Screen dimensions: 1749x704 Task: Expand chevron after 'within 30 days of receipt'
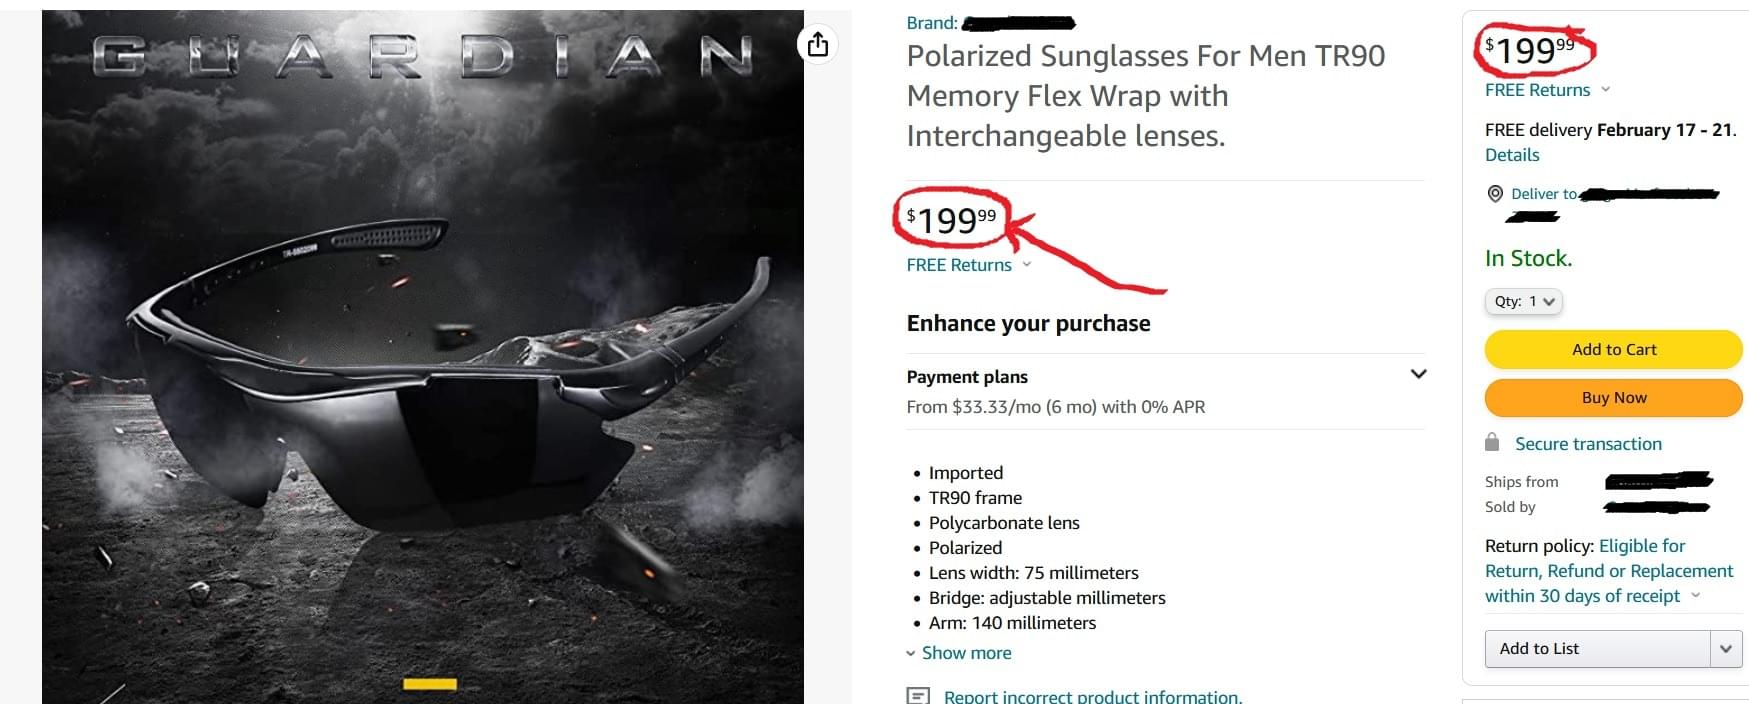(1696, 595)
